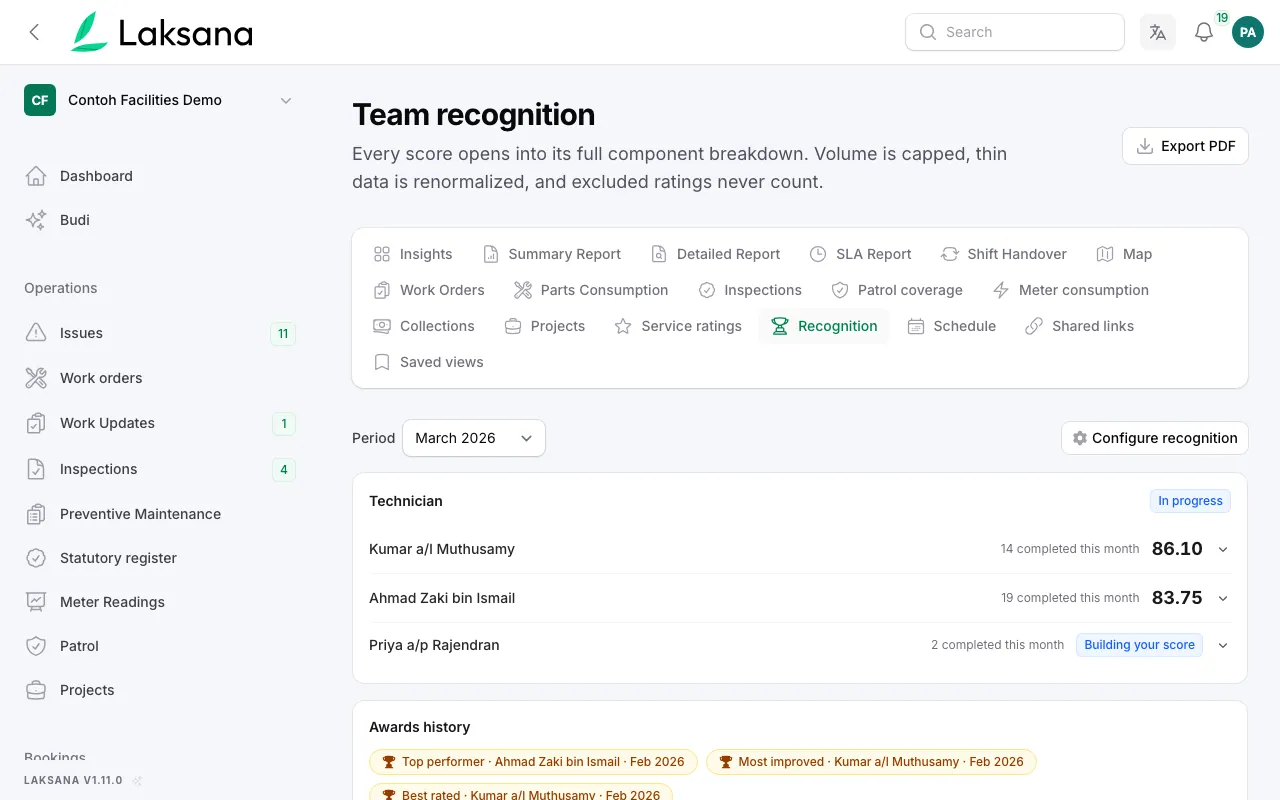Open the language translate icon
1280x800 pixels.
point(1158,32)
